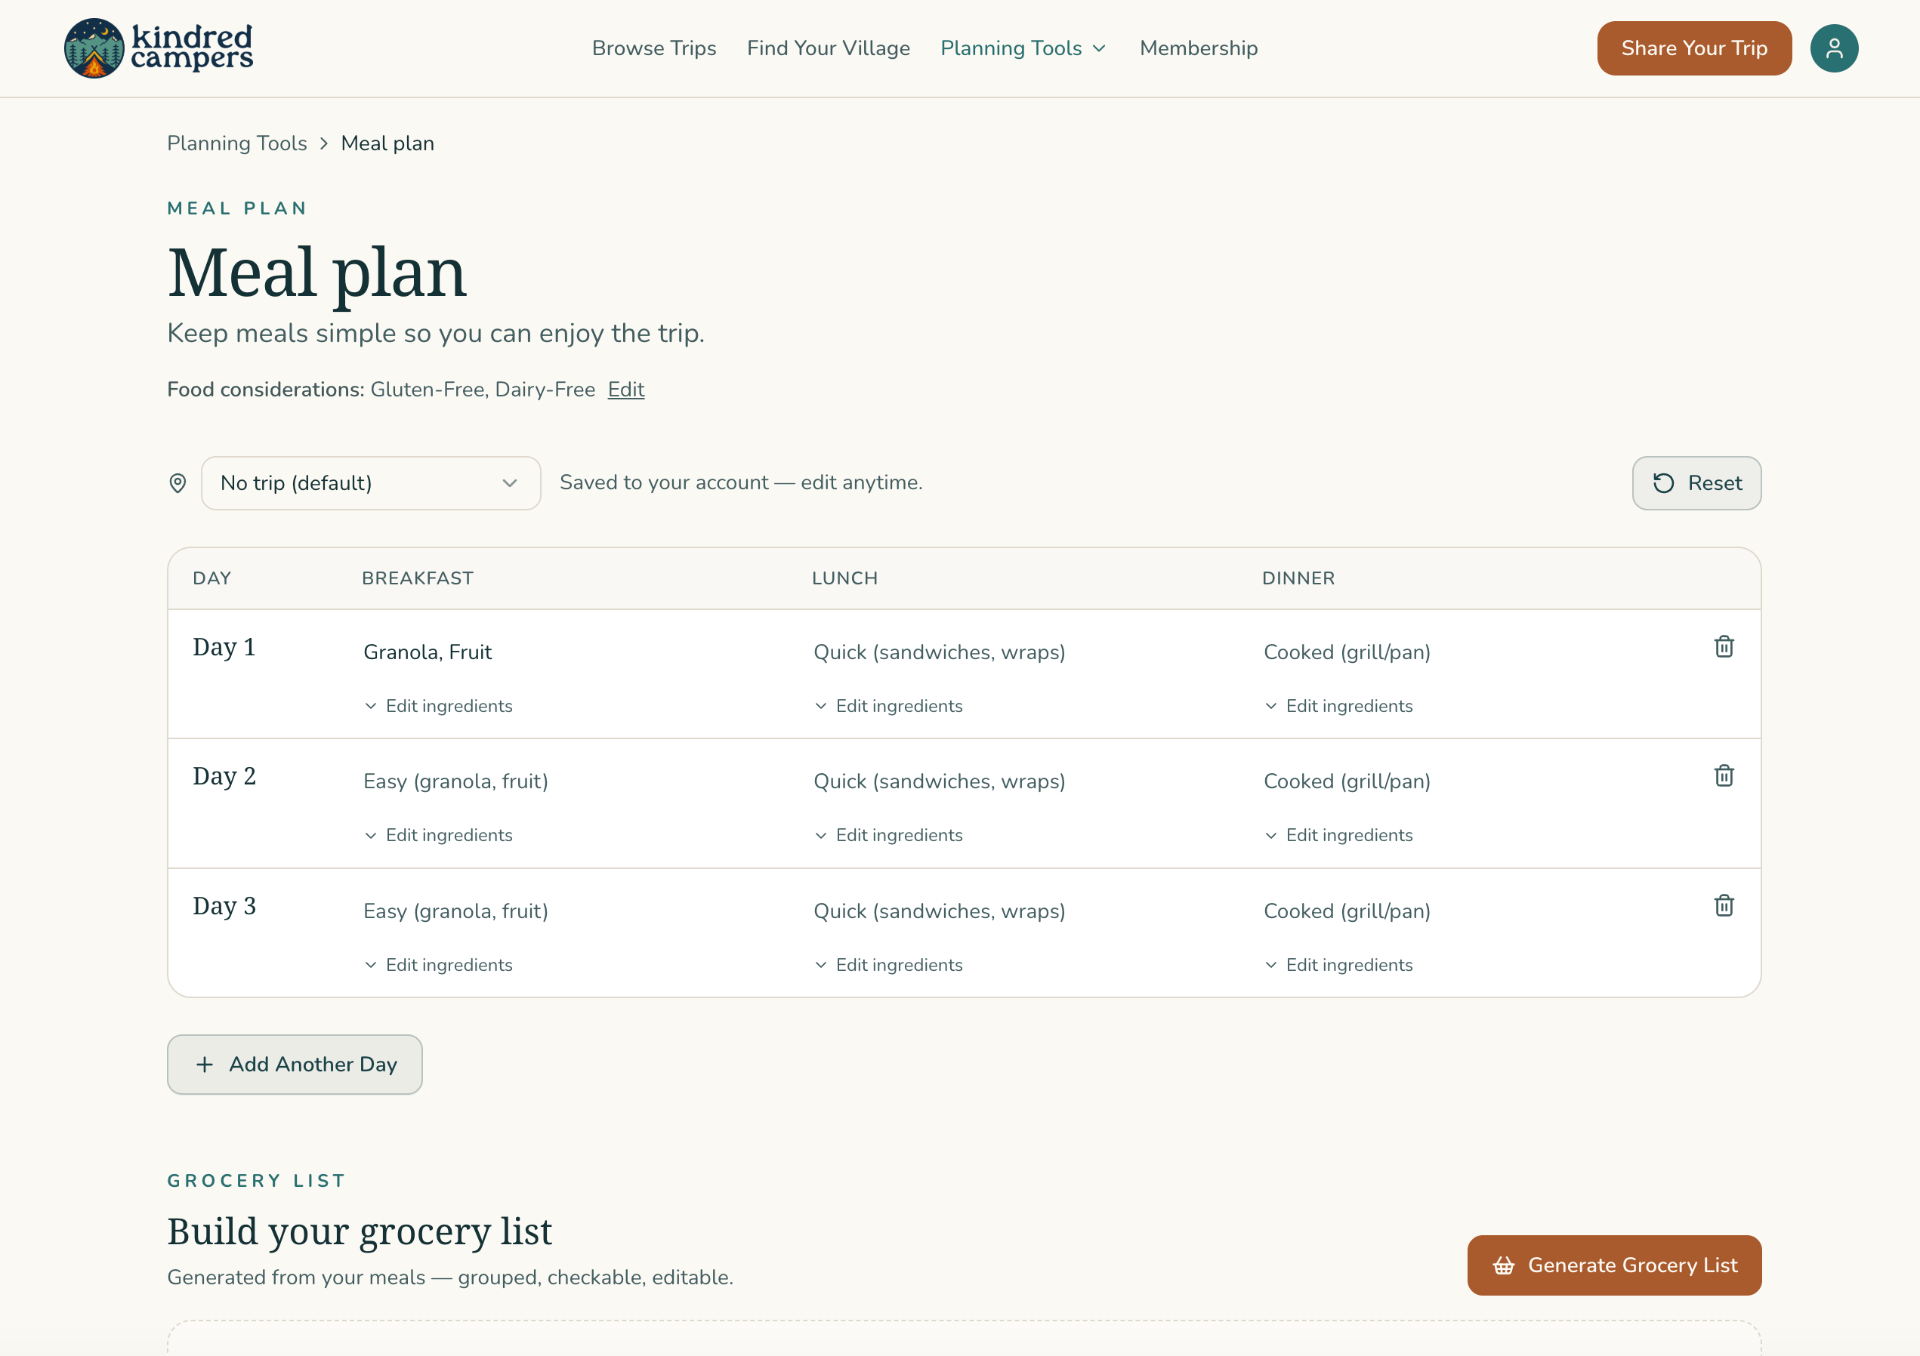Screen dimensions: 1920x1356
Task: Click the BREAKFAST column header
Action: point(418,578)
